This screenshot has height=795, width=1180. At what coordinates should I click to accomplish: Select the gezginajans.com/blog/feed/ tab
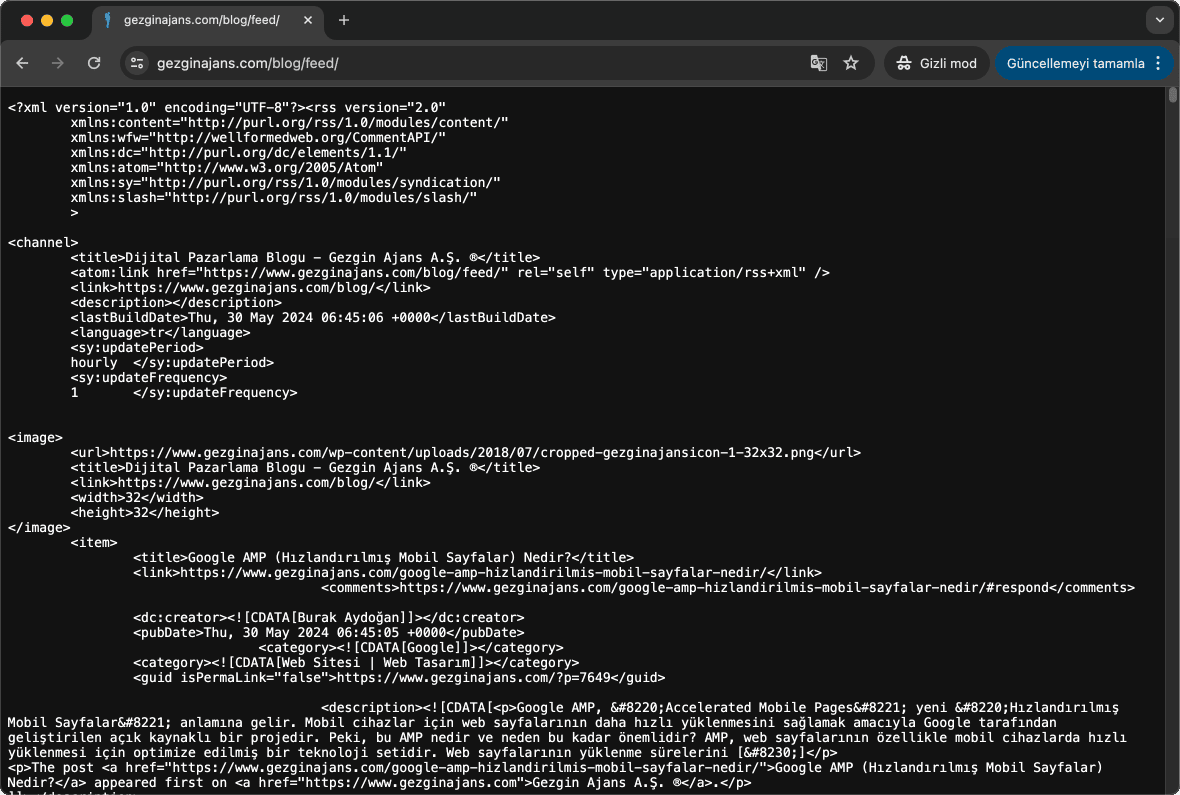pyautogui.click(x=208, y=20)
